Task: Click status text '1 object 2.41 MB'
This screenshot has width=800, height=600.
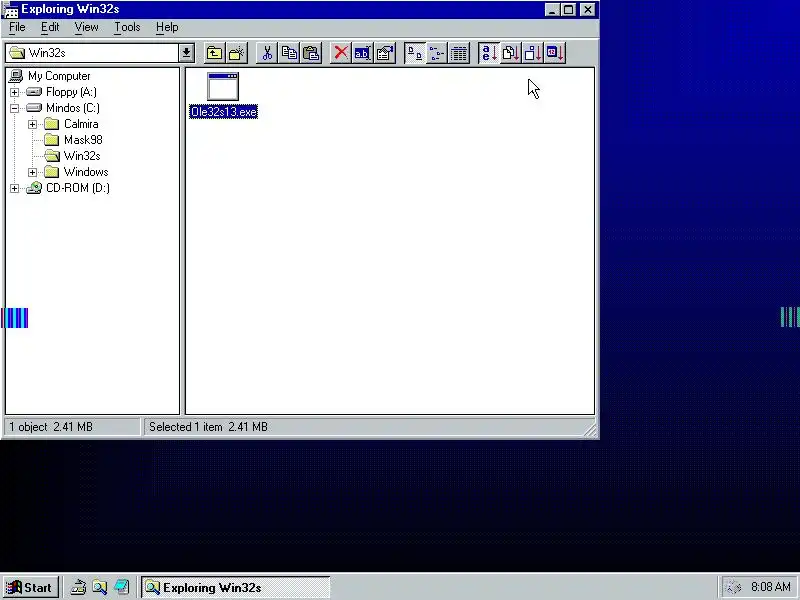Action: click(51, 427)
